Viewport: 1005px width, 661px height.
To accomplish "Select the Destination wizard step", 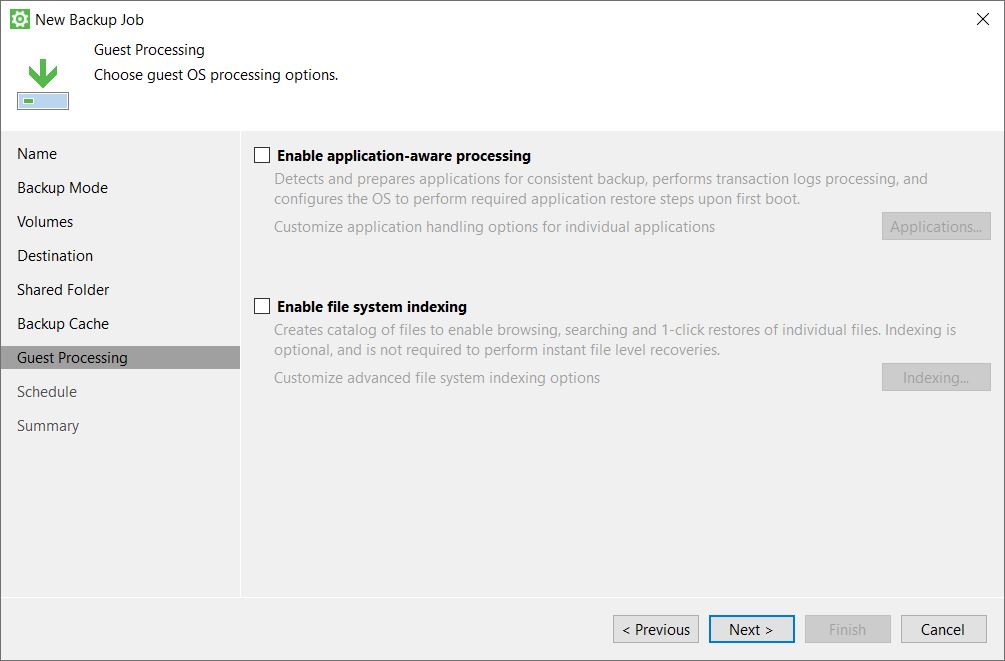I will [55, 256].
